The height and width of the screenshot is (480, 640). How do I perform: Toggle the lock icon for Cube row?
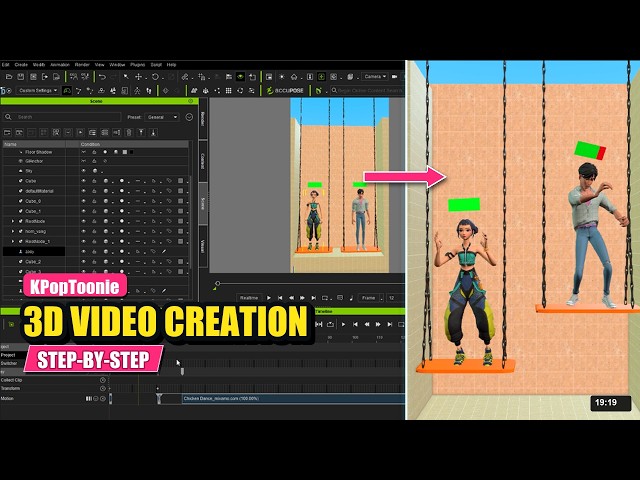coord(94,181)
